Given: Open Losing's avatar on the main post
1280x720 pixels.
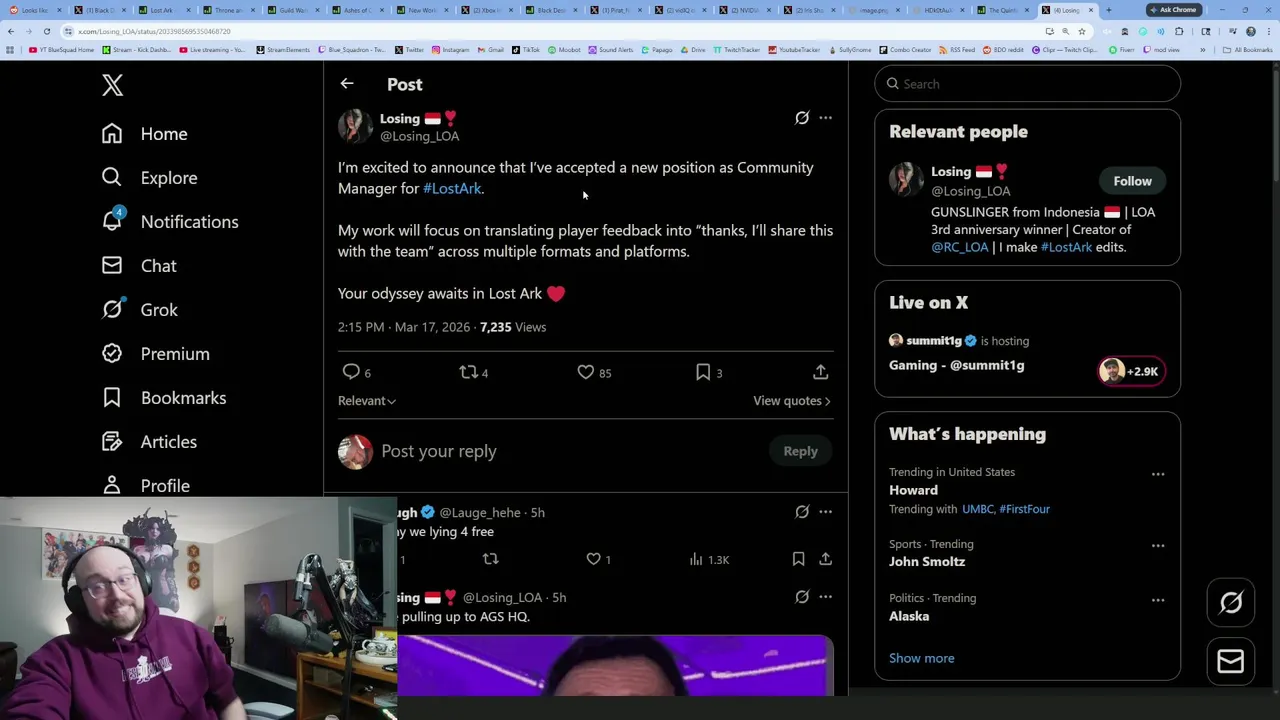Looking at the screenshot, I should pos(355,127).
